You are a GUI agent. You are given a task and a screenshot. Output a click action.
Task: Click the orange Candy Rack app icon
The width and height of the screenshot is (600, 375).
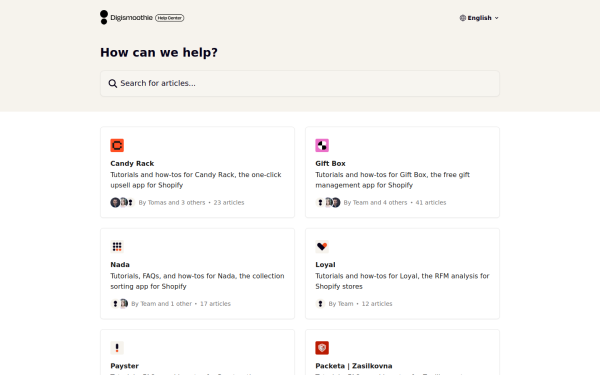(x=117, y=145)
